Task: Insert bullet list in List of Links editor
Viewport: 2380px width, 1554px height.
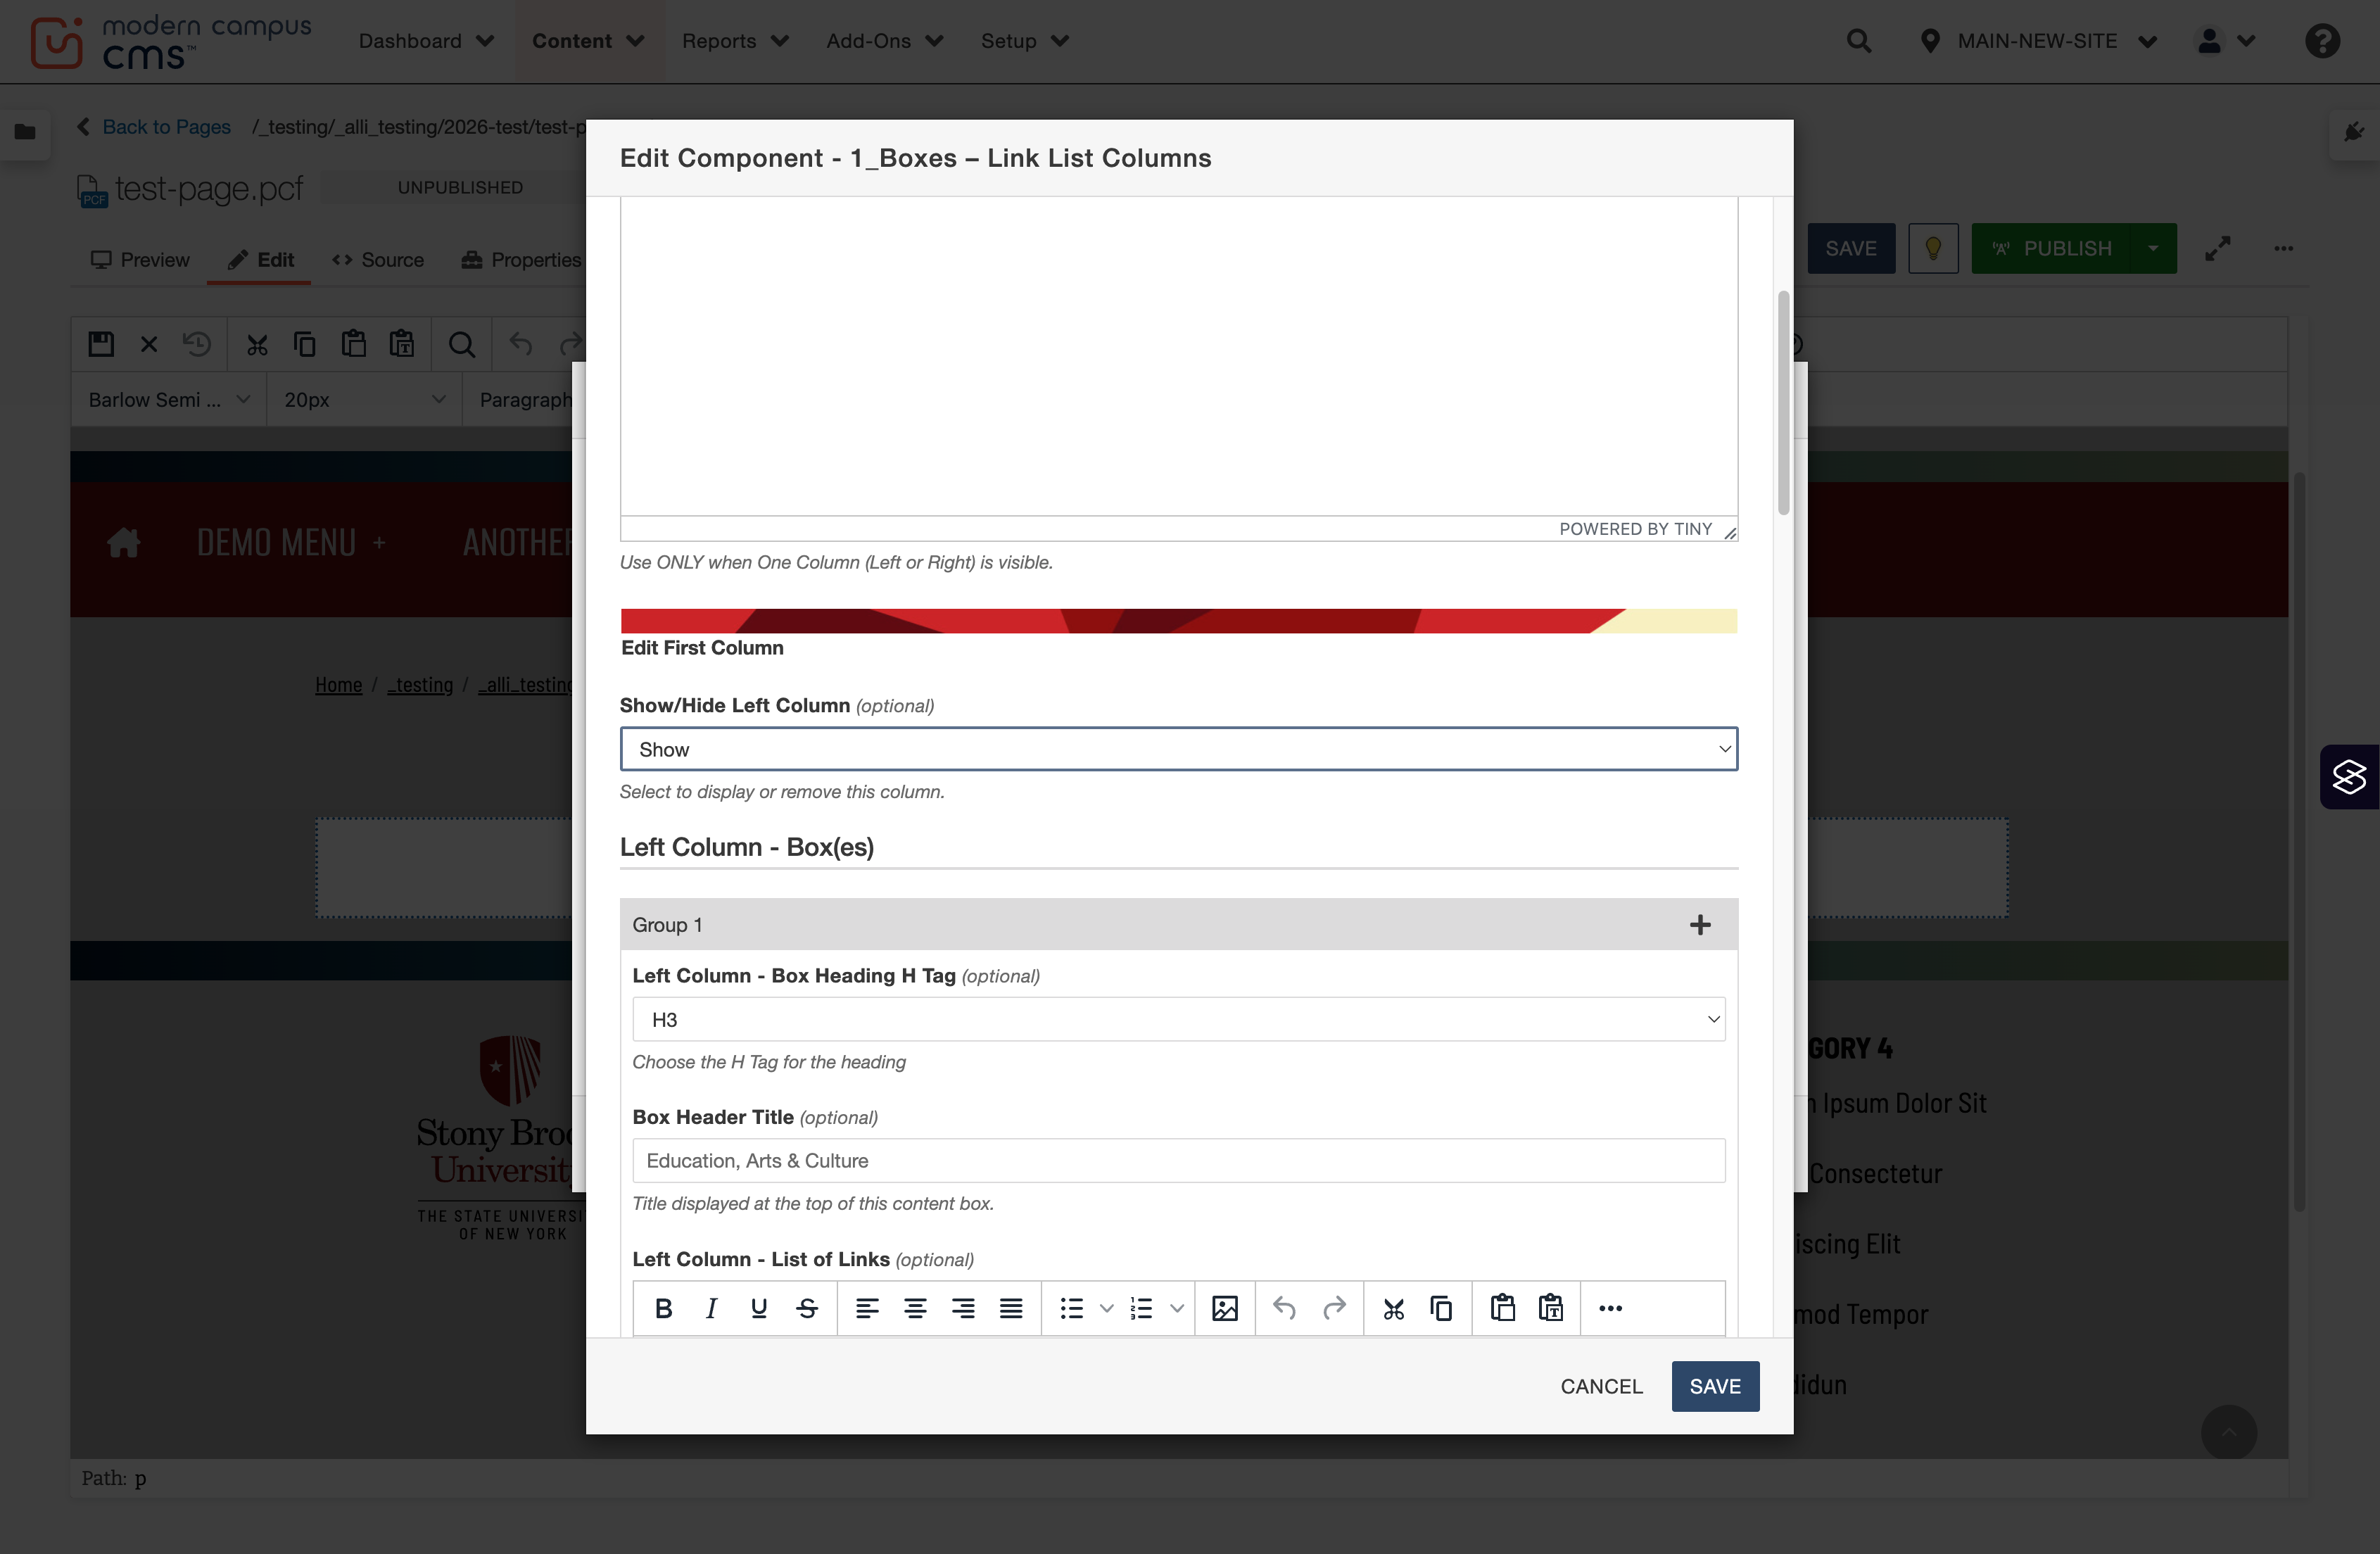Action: tap(1072, 1308)
